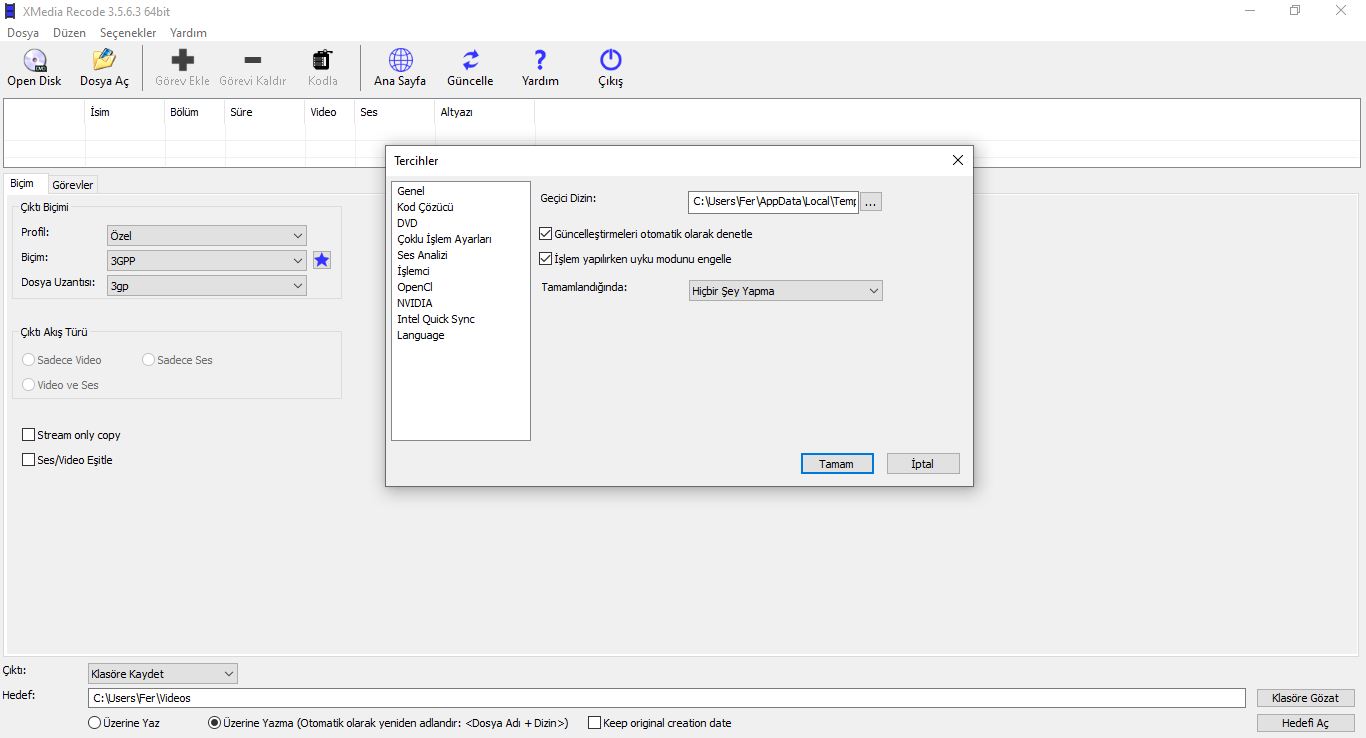The width and height of the screenshot is (1366, 738).
Task: Click the Süre column header
Action: [x=265, y=112]
